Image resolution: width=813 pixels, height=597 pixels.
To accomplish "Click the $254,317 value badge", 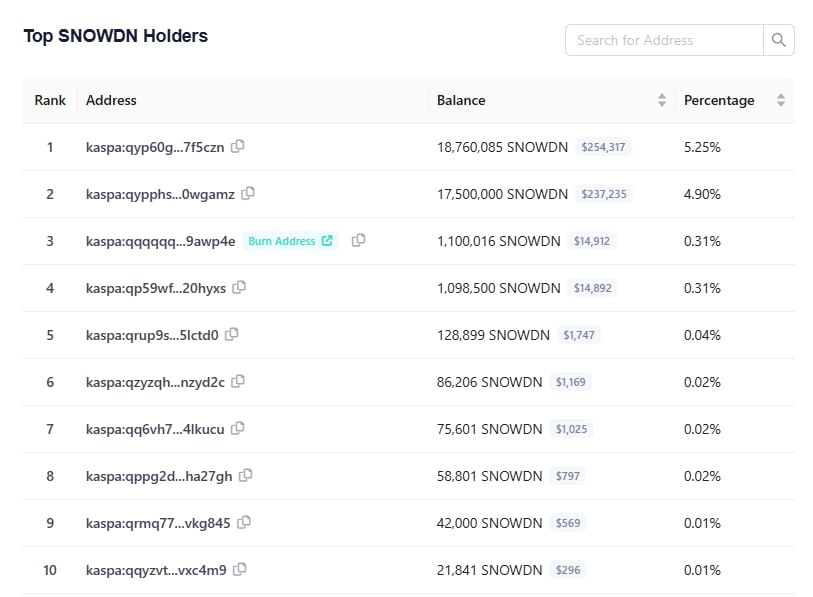I will click(603, 147).
